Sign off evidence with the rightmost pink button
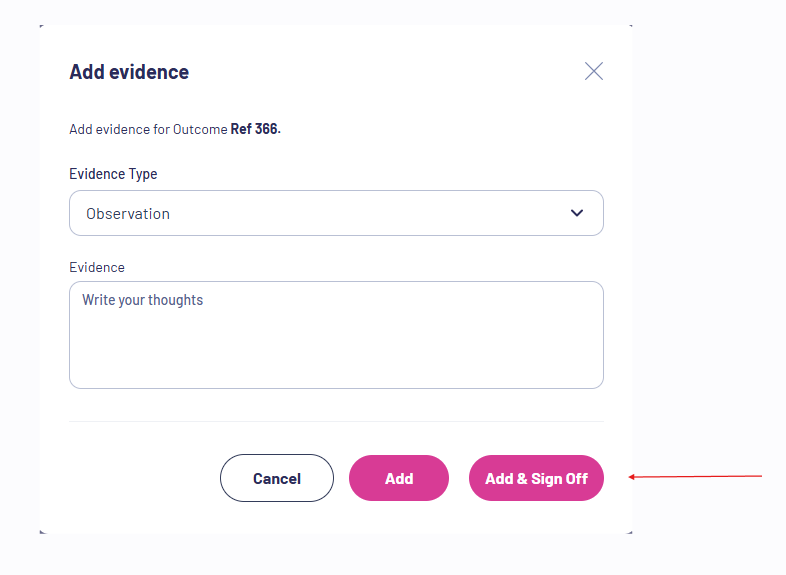Image resolution: width=786 pixels, height=575 pixels. 536,478
